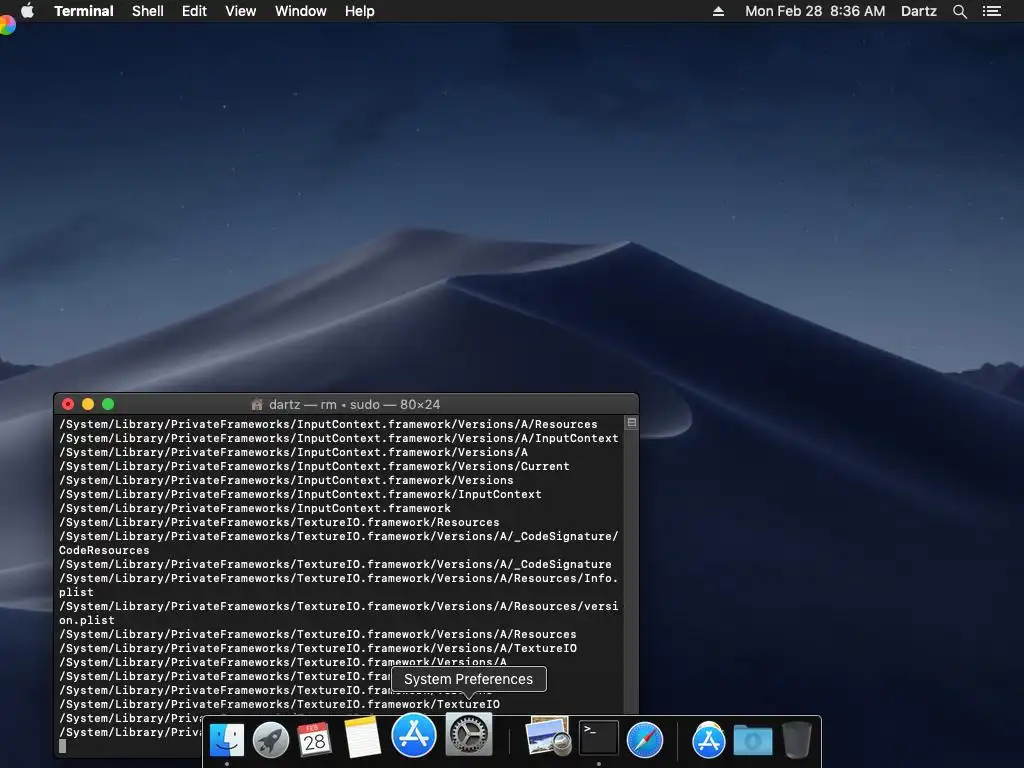Click the date and time in menu bar

(x=815, y=11)
